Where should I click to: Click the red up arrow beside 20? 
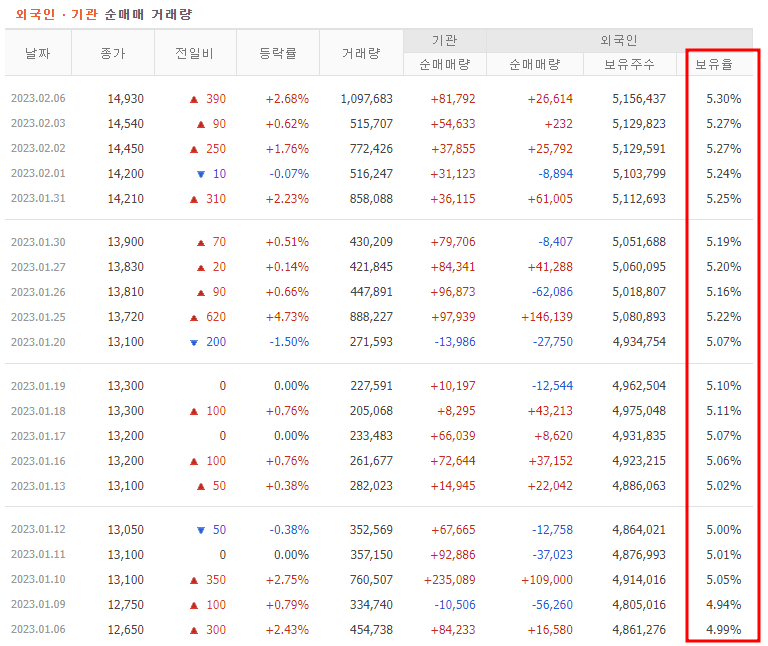point(201,267)
